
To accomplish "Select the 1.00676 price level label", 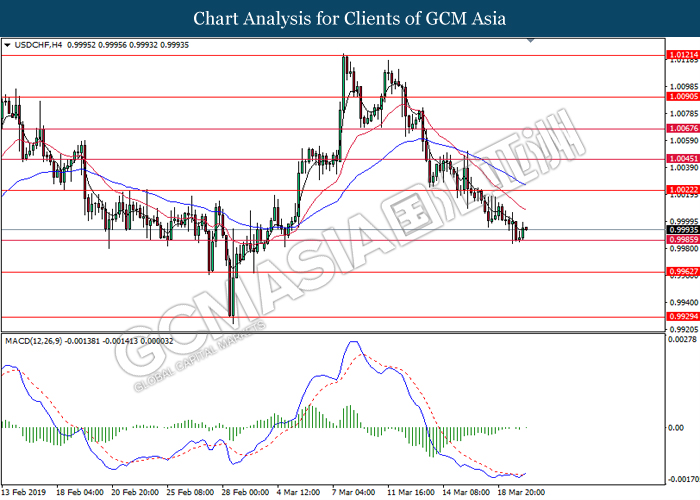I will pos(683,129).
